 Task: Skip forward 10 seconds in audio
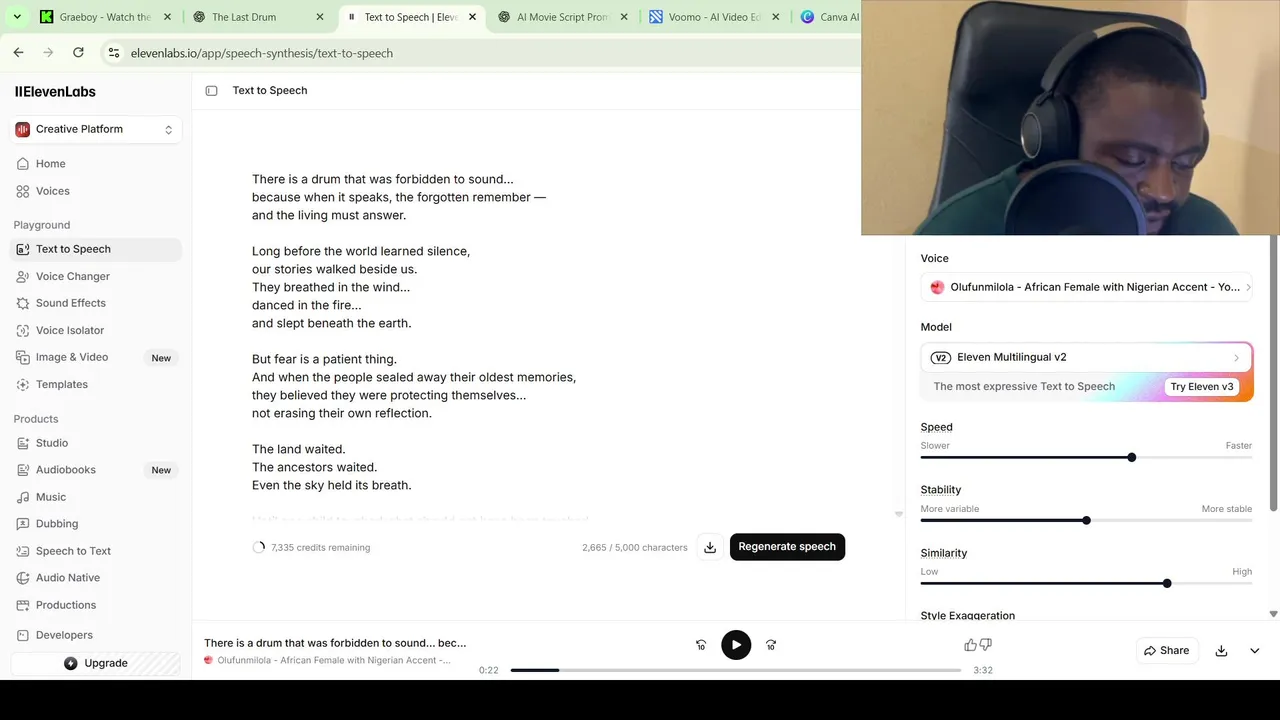click(771, 645)
